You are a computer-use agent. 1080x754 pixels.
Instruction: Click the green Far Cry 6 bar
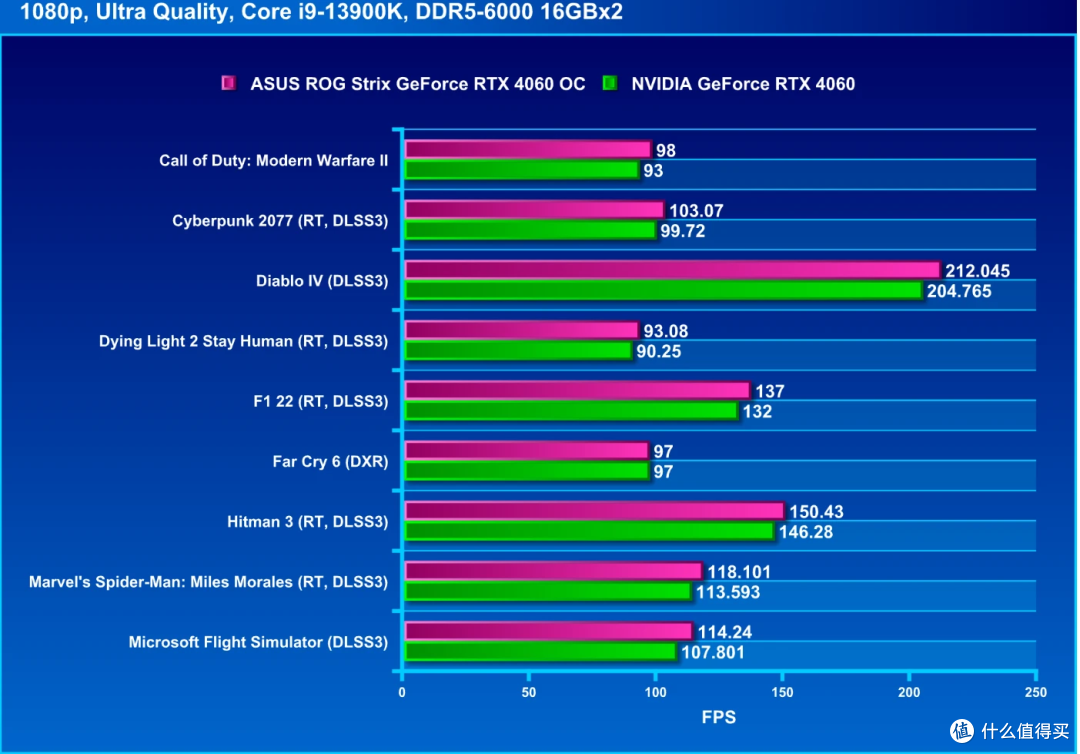point(527,471)
